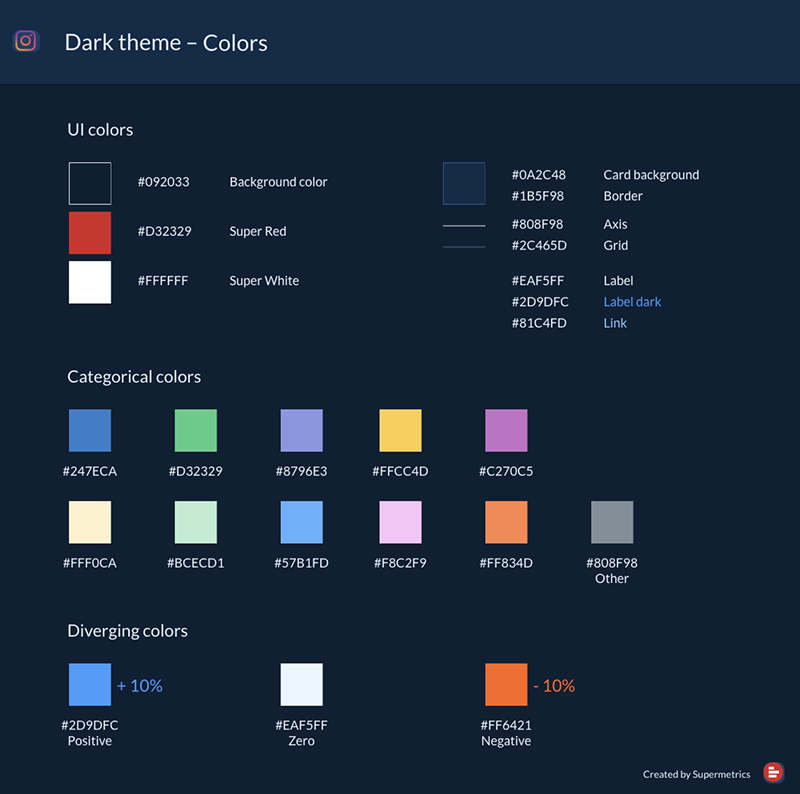Select the green #D32329 categorical swatch

[x=196, y=430]
